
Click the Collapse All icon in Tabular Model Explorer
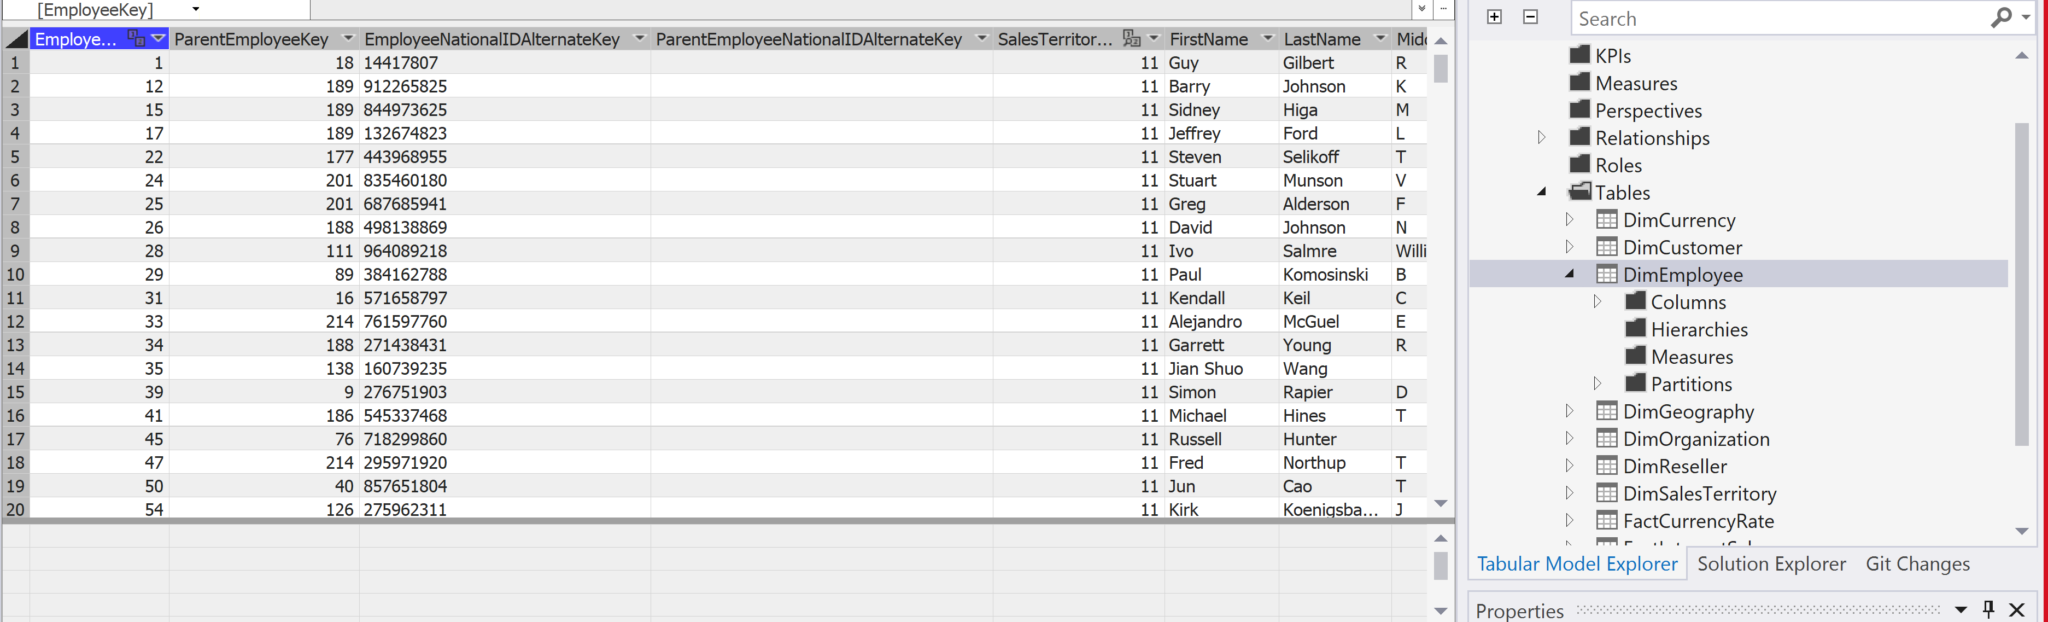coord(1530,17)
